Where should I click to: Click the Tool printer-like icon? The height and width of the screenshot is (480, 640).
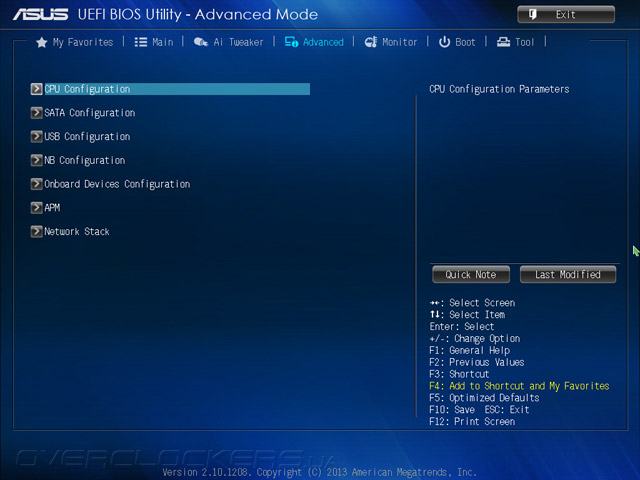(503, 42)
